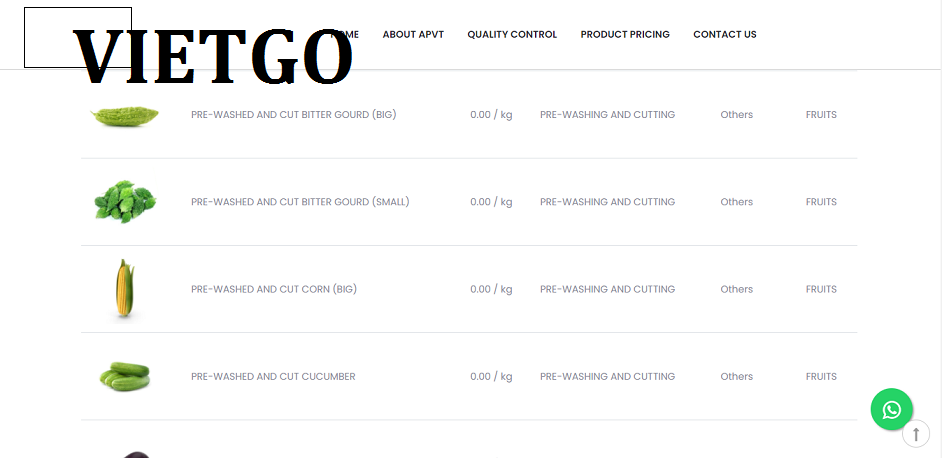
Task: Click the FRUITS label in the corn row
Action: coord(821,289)
